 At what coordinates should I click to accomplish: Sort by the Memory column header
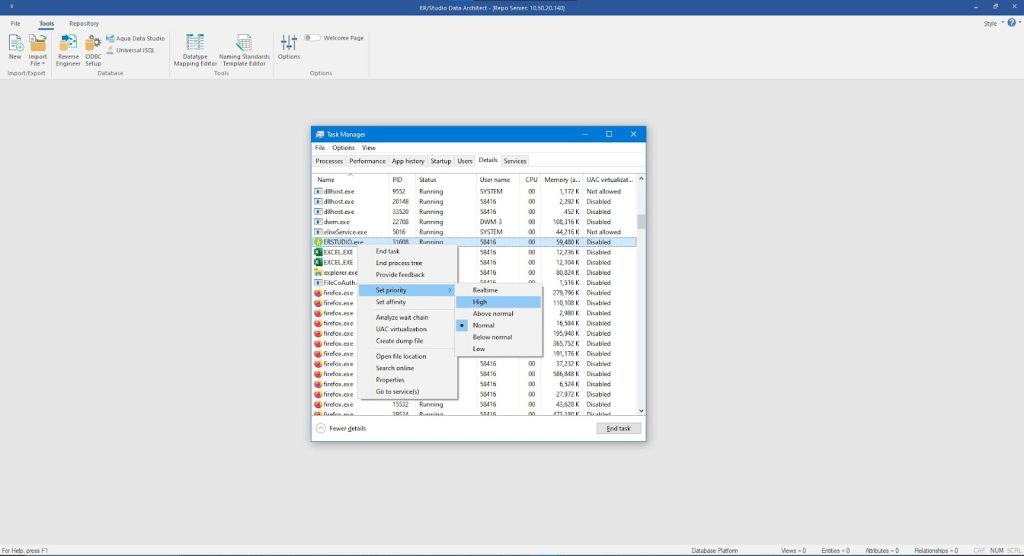(x=562, y=180)
